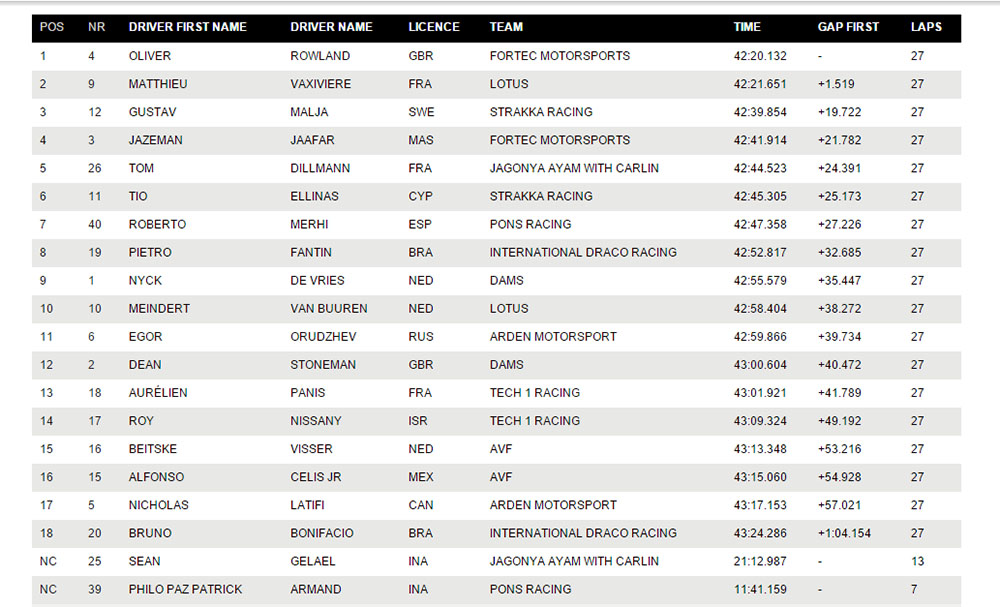1000x607 pixels.
Task: Select the STRAKKA RACING team for Gustav Malja
Action: (541, 112)
